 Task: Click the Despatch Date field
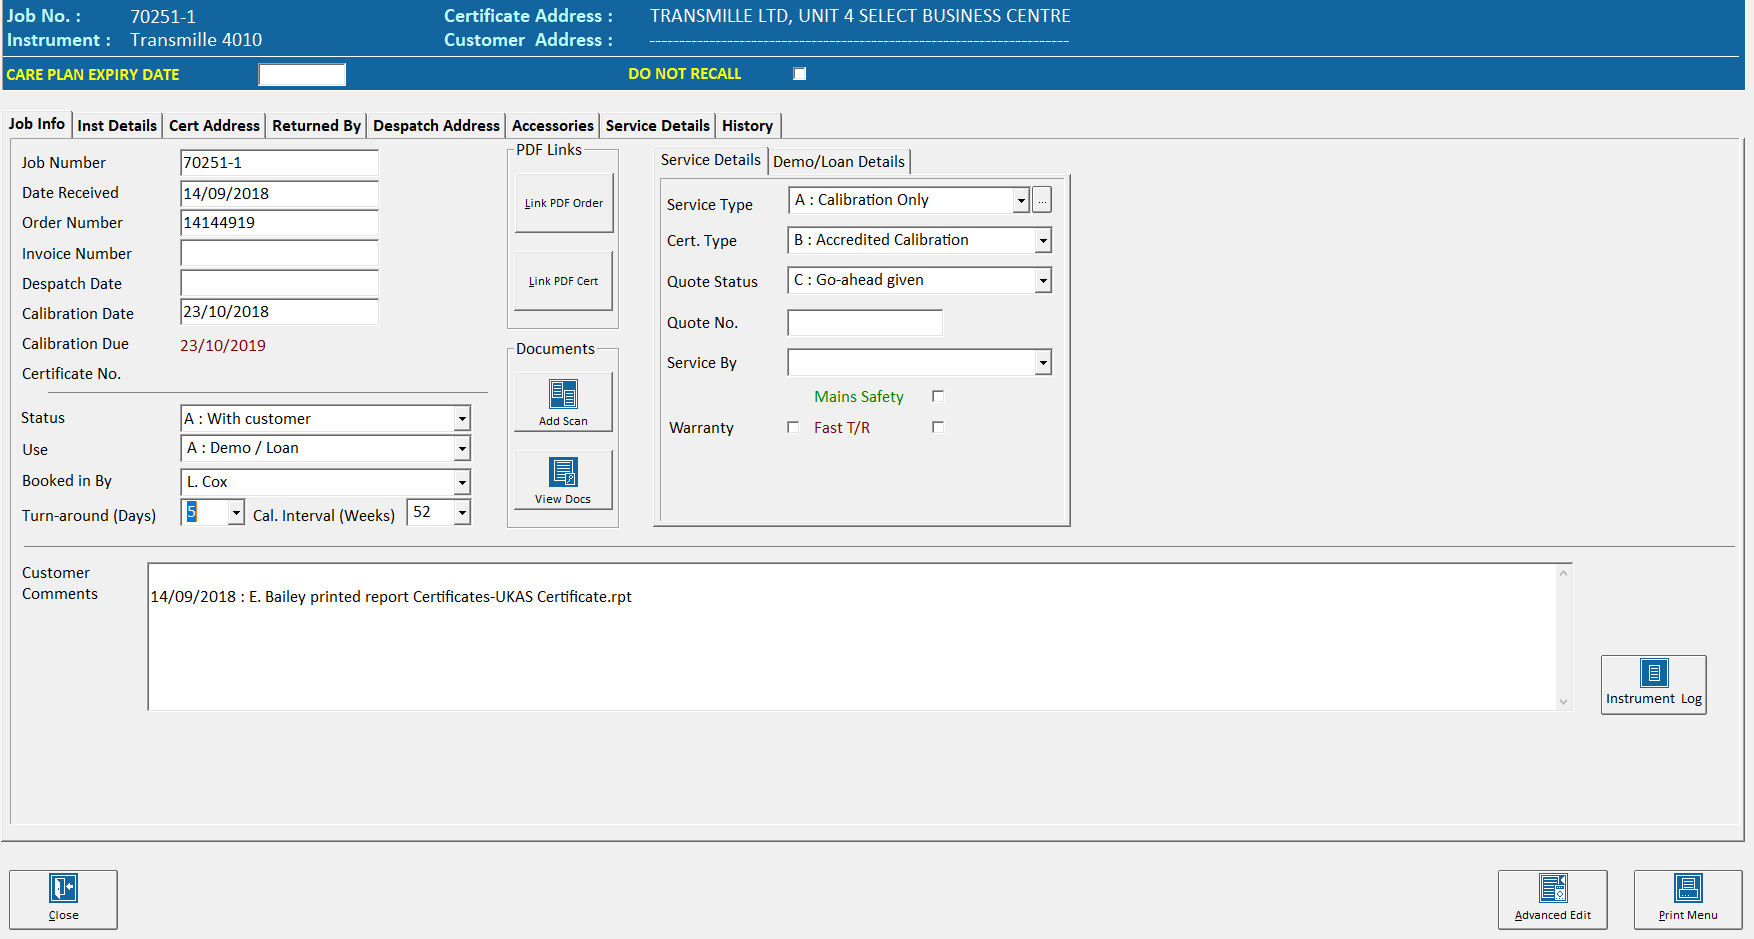[279, 283]
